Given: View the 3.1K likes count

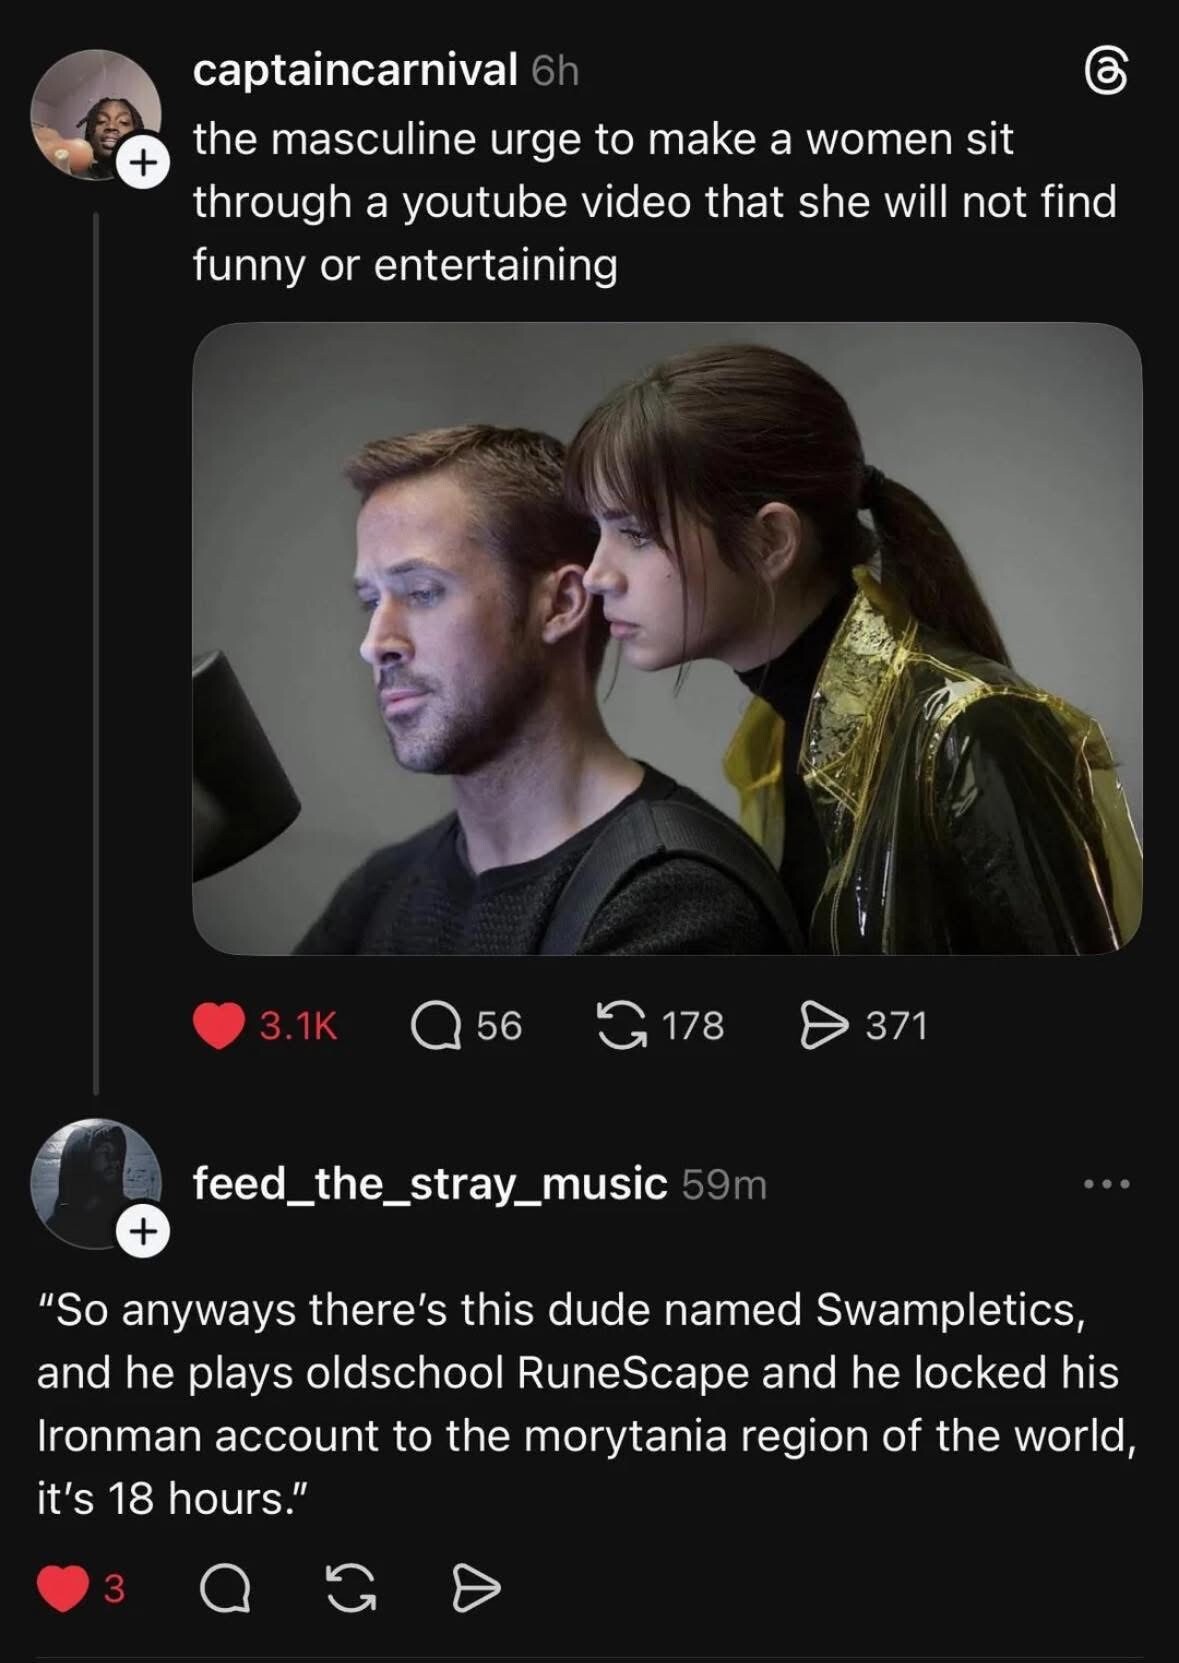Looking at the screenshot, I should tap(299, 1026).
